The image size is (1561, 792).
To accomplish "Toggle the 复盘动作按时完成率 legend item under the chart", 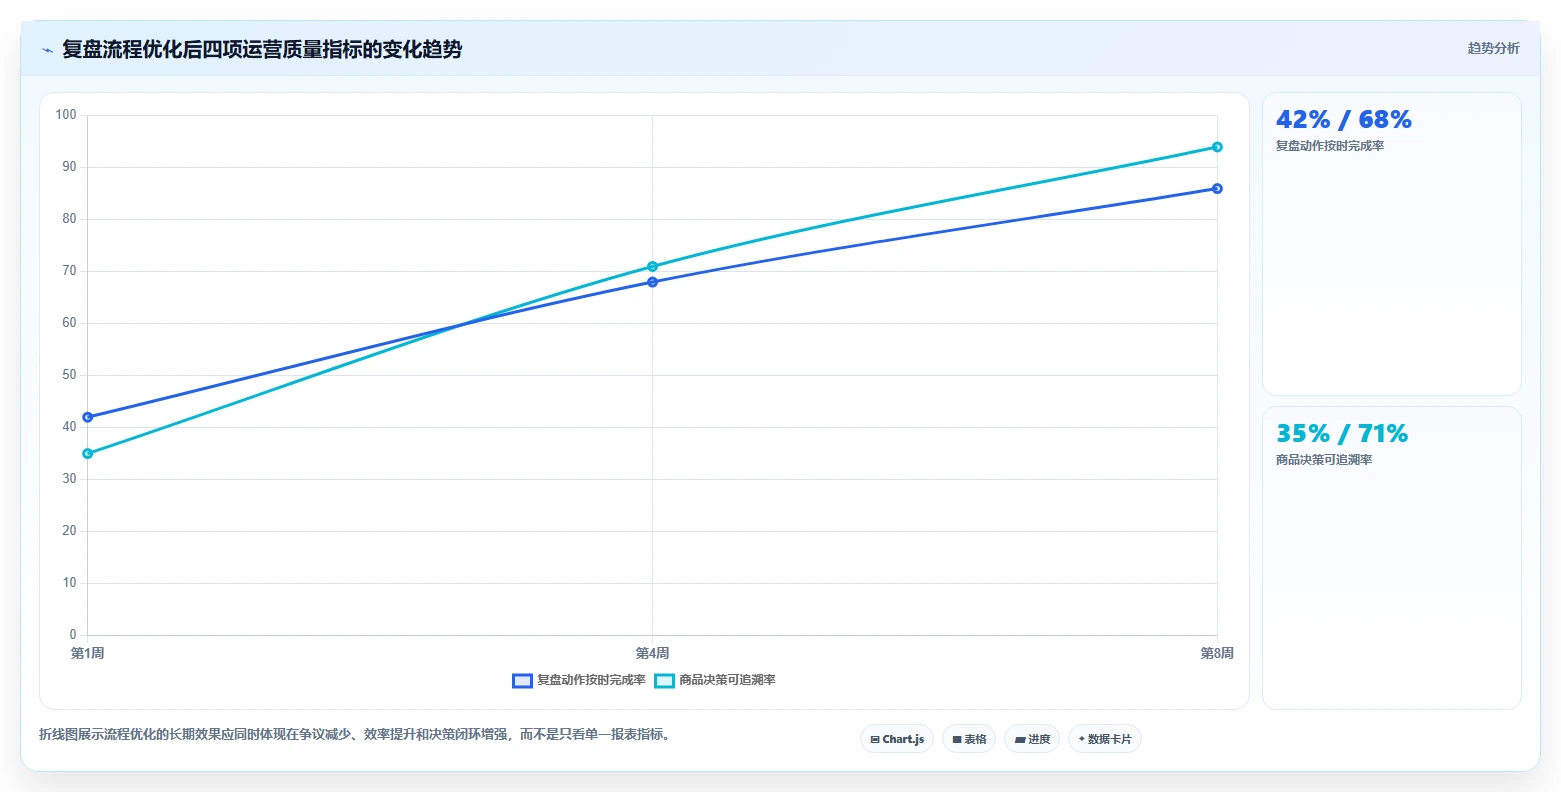I will [579, 680].
